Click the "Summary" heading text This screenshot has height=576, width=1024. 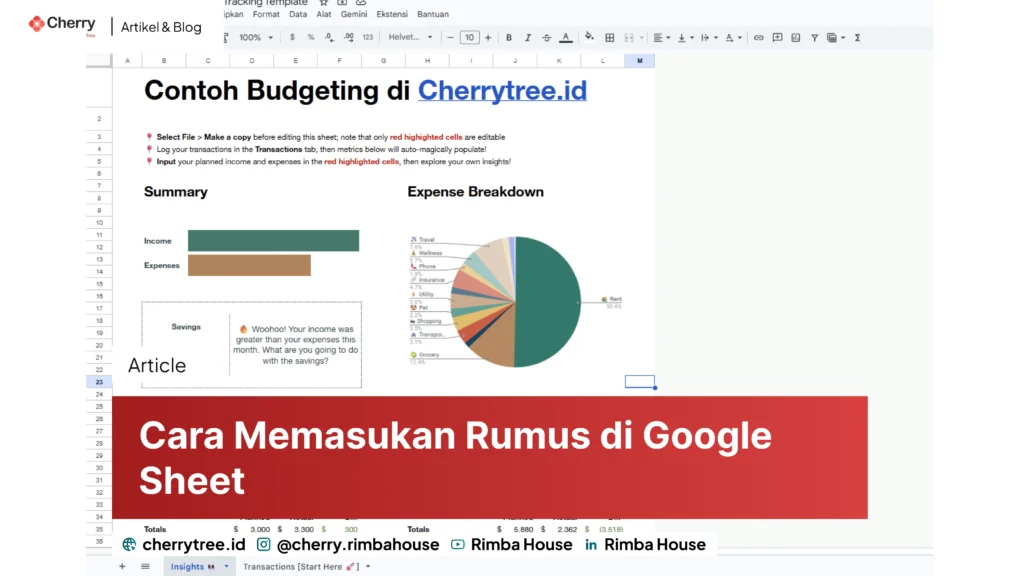176,191
